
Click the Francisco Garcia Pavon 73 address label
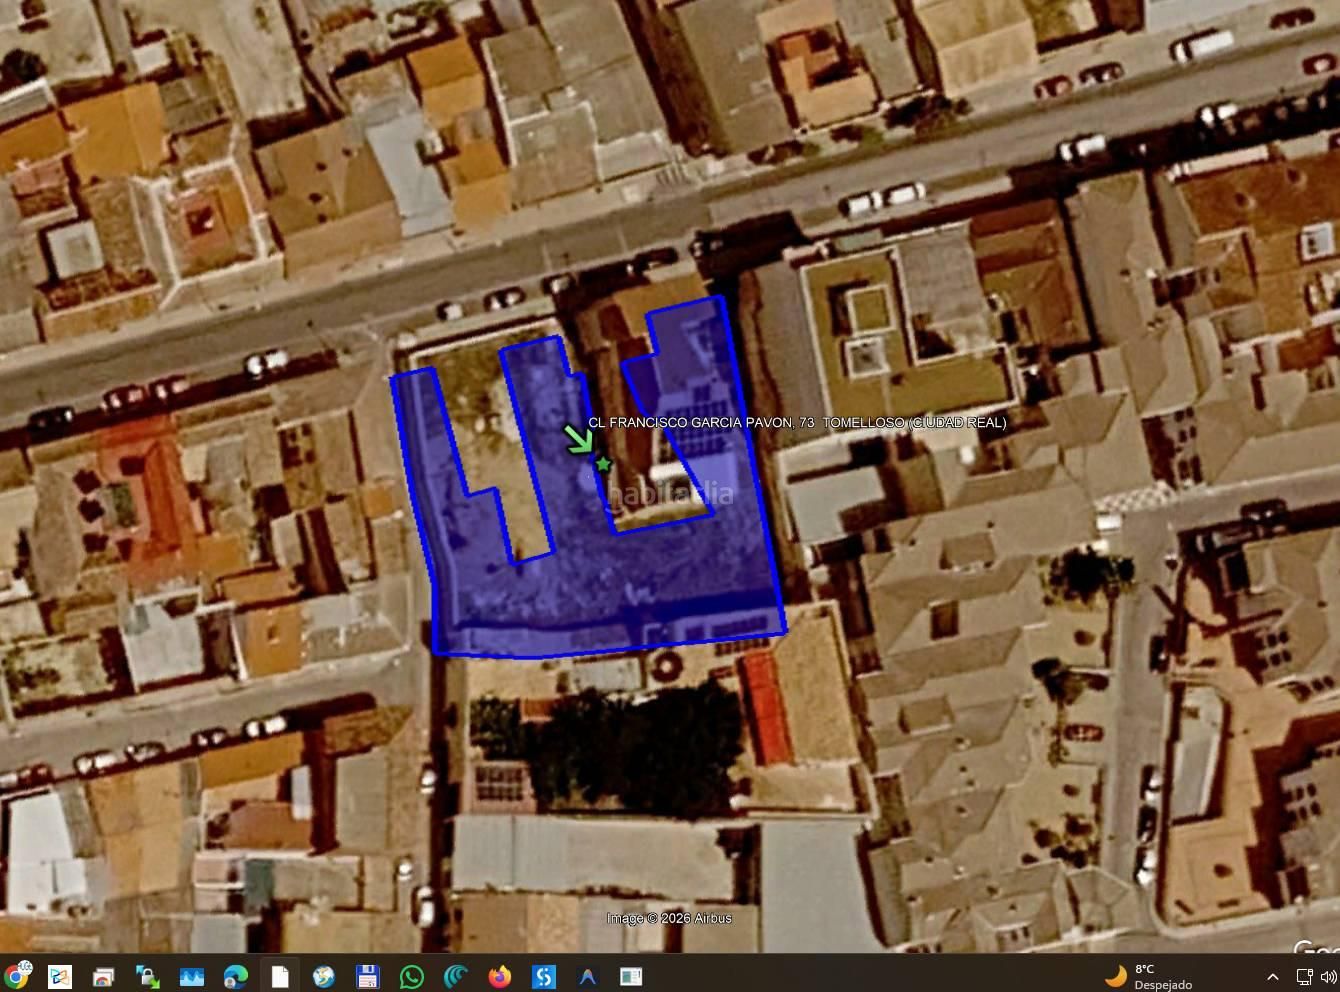pos(797,422)
